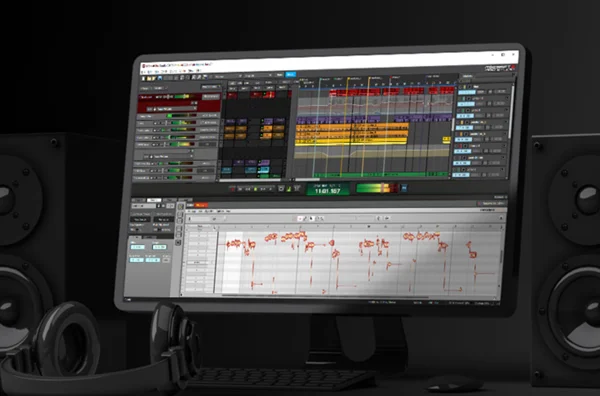This screenshot has height=396, width=600.
Task: Select the highlighted Sound tab in lower panel
Action: click(x=154, y=200)
